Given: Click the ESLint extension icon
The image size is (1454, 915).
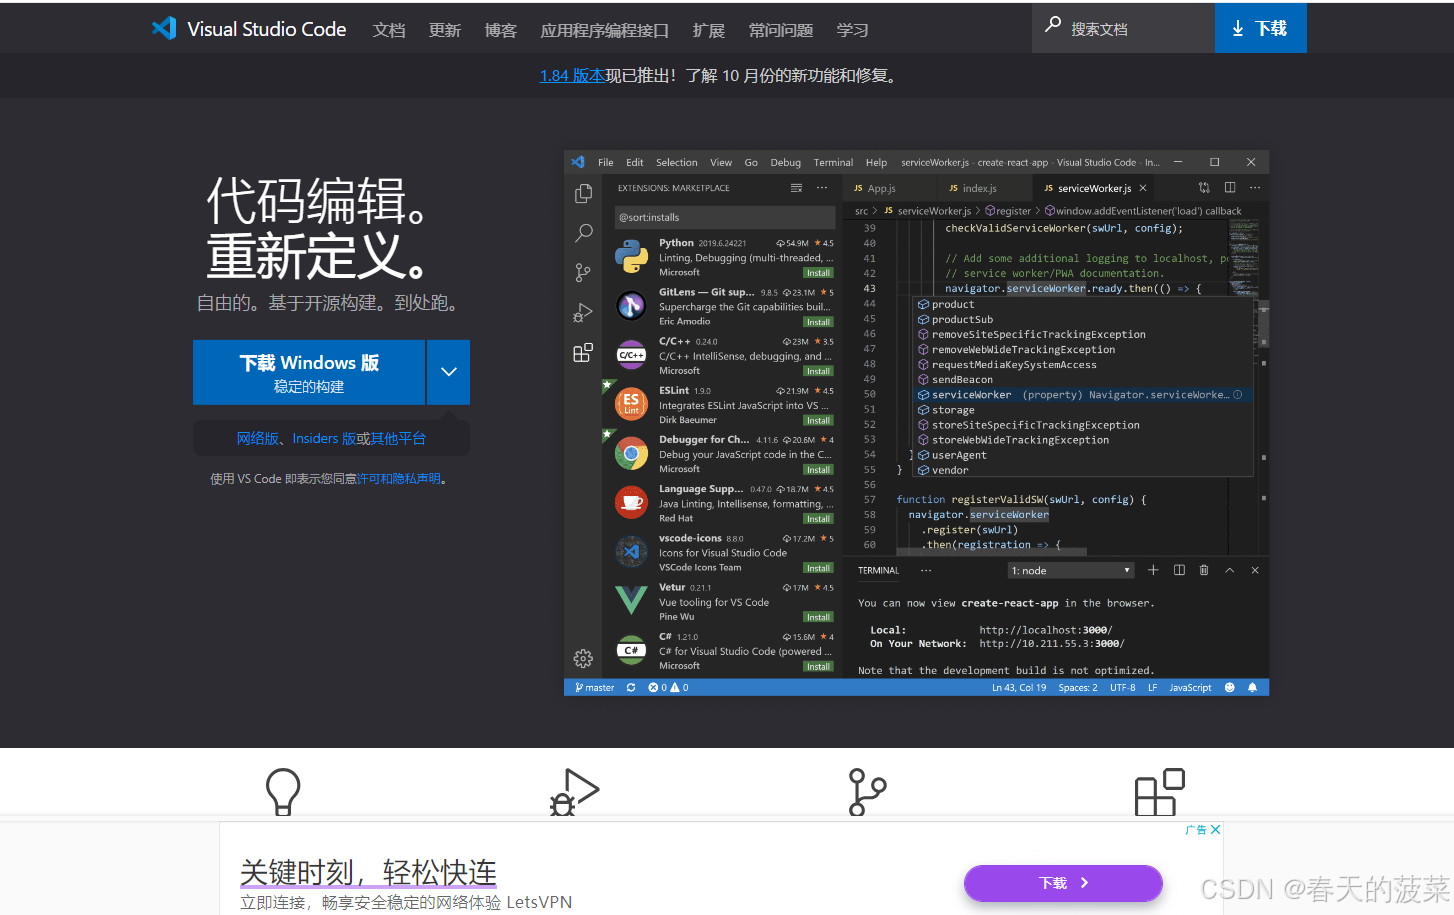Looking at the screenshot, I should 631,404.
